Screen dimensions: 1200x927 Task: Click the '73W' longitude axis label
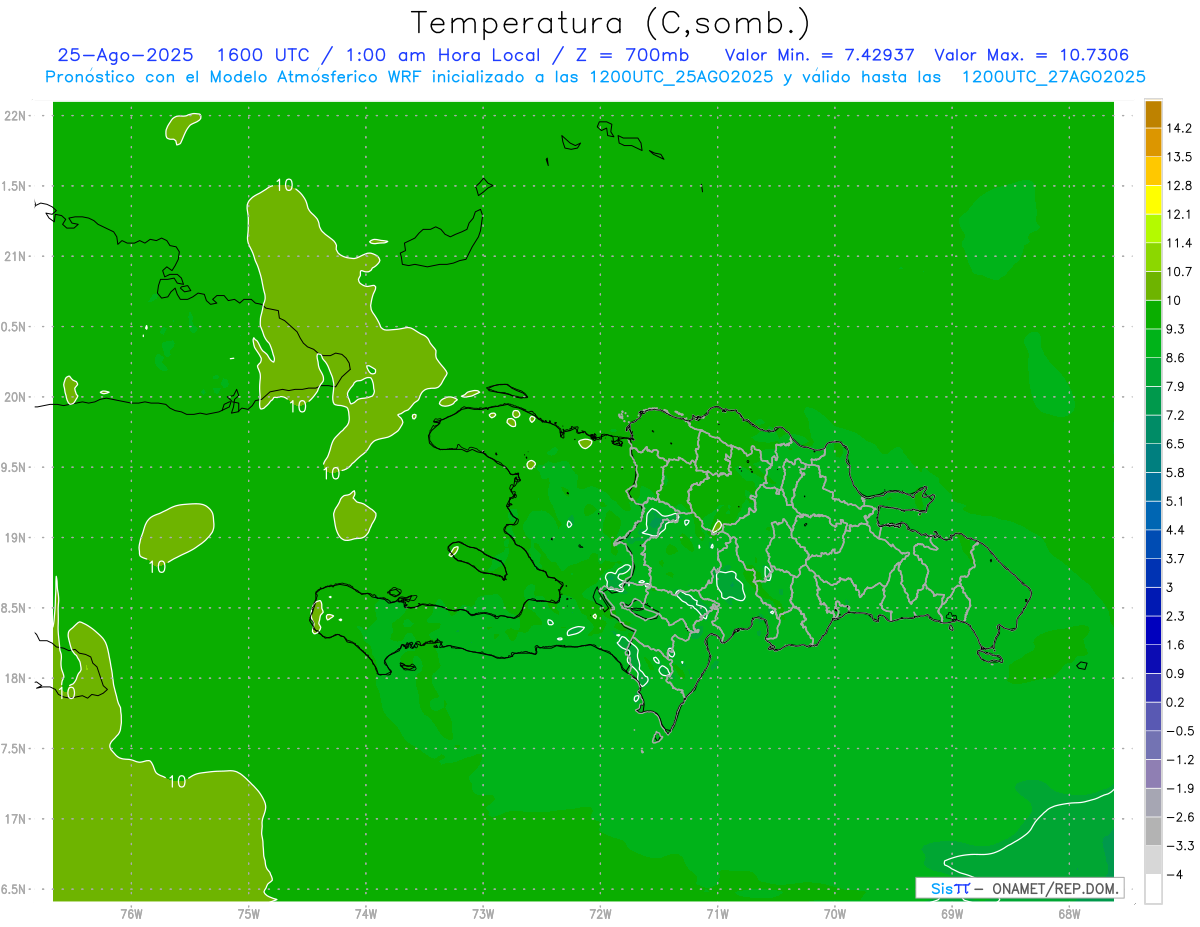click(x=483, y=913)
